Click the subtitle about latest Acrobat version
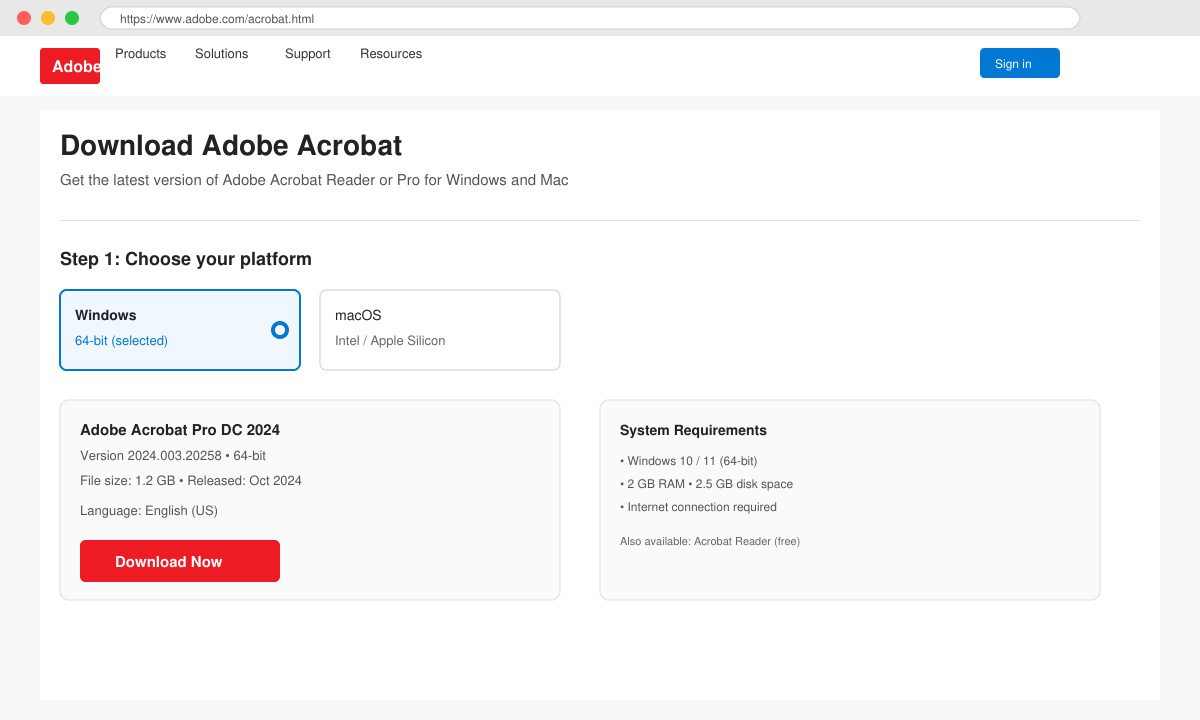 point(314,181)
